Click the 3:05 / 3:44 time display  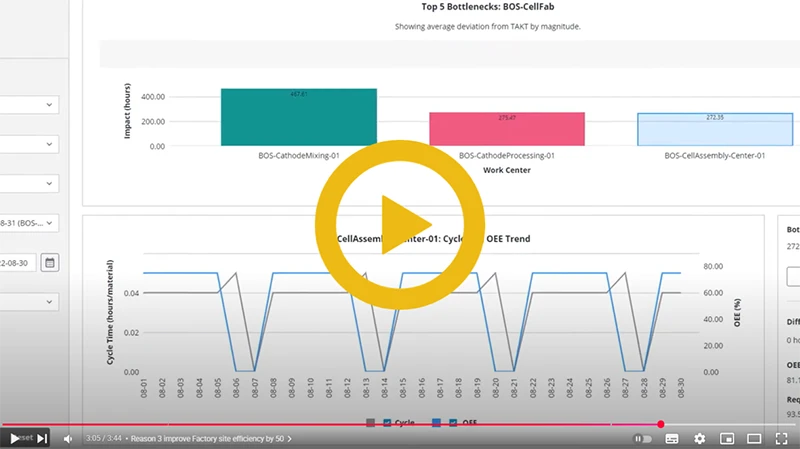point(104,439)
